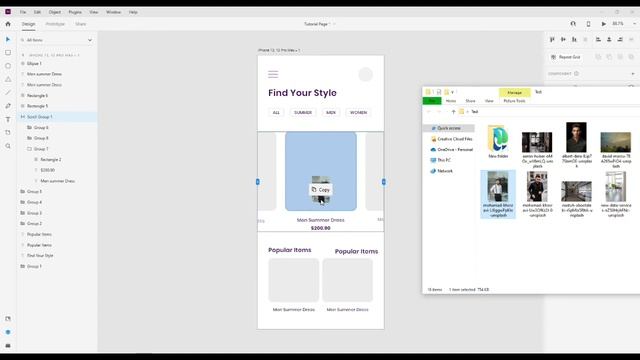Select the Text tool
The width and height of the screenshot is (640, 360).
click(x=8, y=119)
